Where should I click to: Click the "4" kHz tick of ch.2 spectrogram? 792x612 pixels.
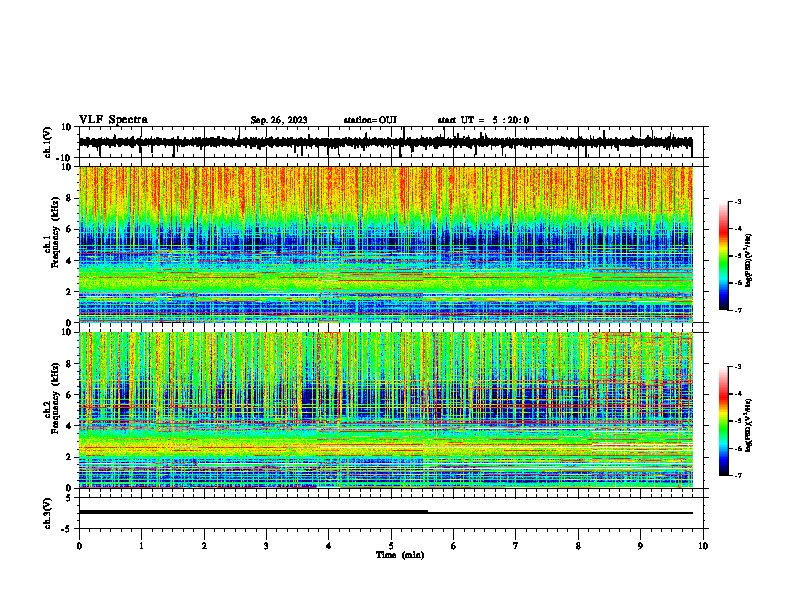tap(69, 426)
